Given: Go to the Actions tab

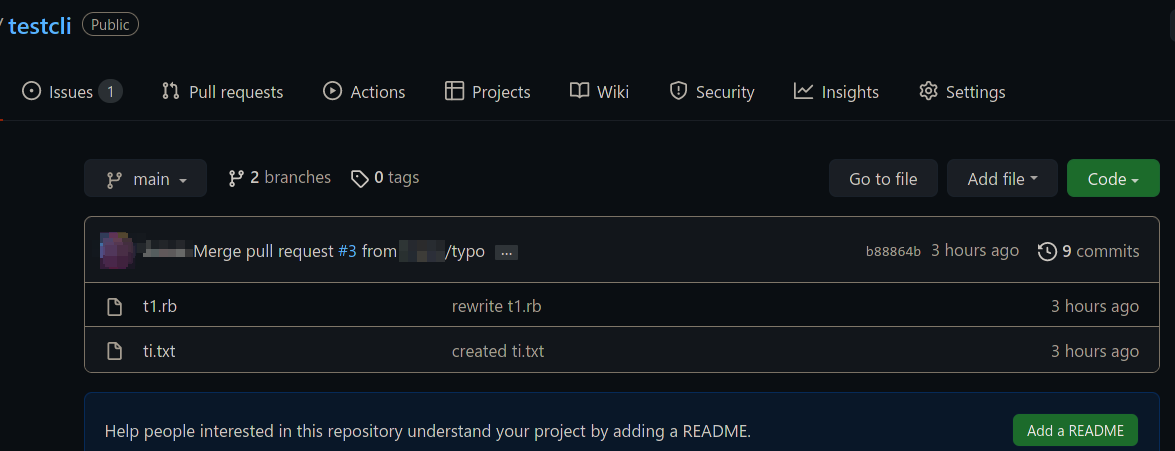Looking at the screenshot, I should pos(364,92).
